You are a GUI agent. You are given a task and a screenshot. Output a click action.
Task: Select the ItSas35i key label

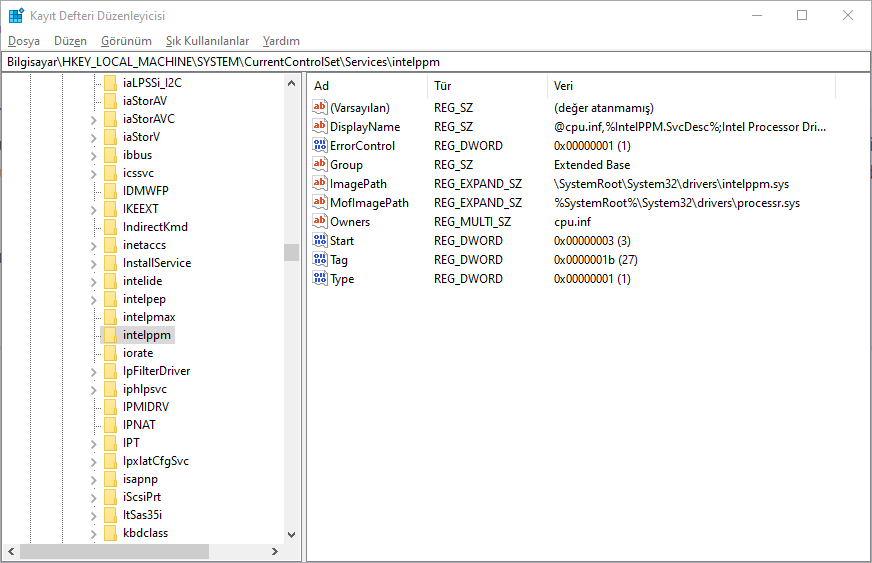click(x=142, y=515)
